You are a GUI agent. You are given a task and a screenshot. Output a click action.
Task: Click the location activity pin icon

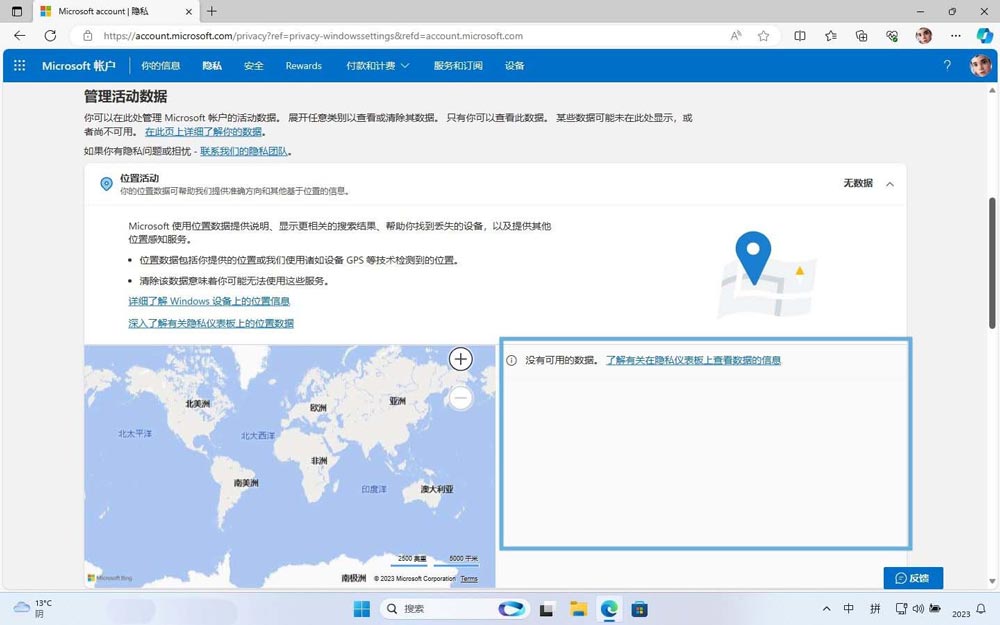point(106,184)
